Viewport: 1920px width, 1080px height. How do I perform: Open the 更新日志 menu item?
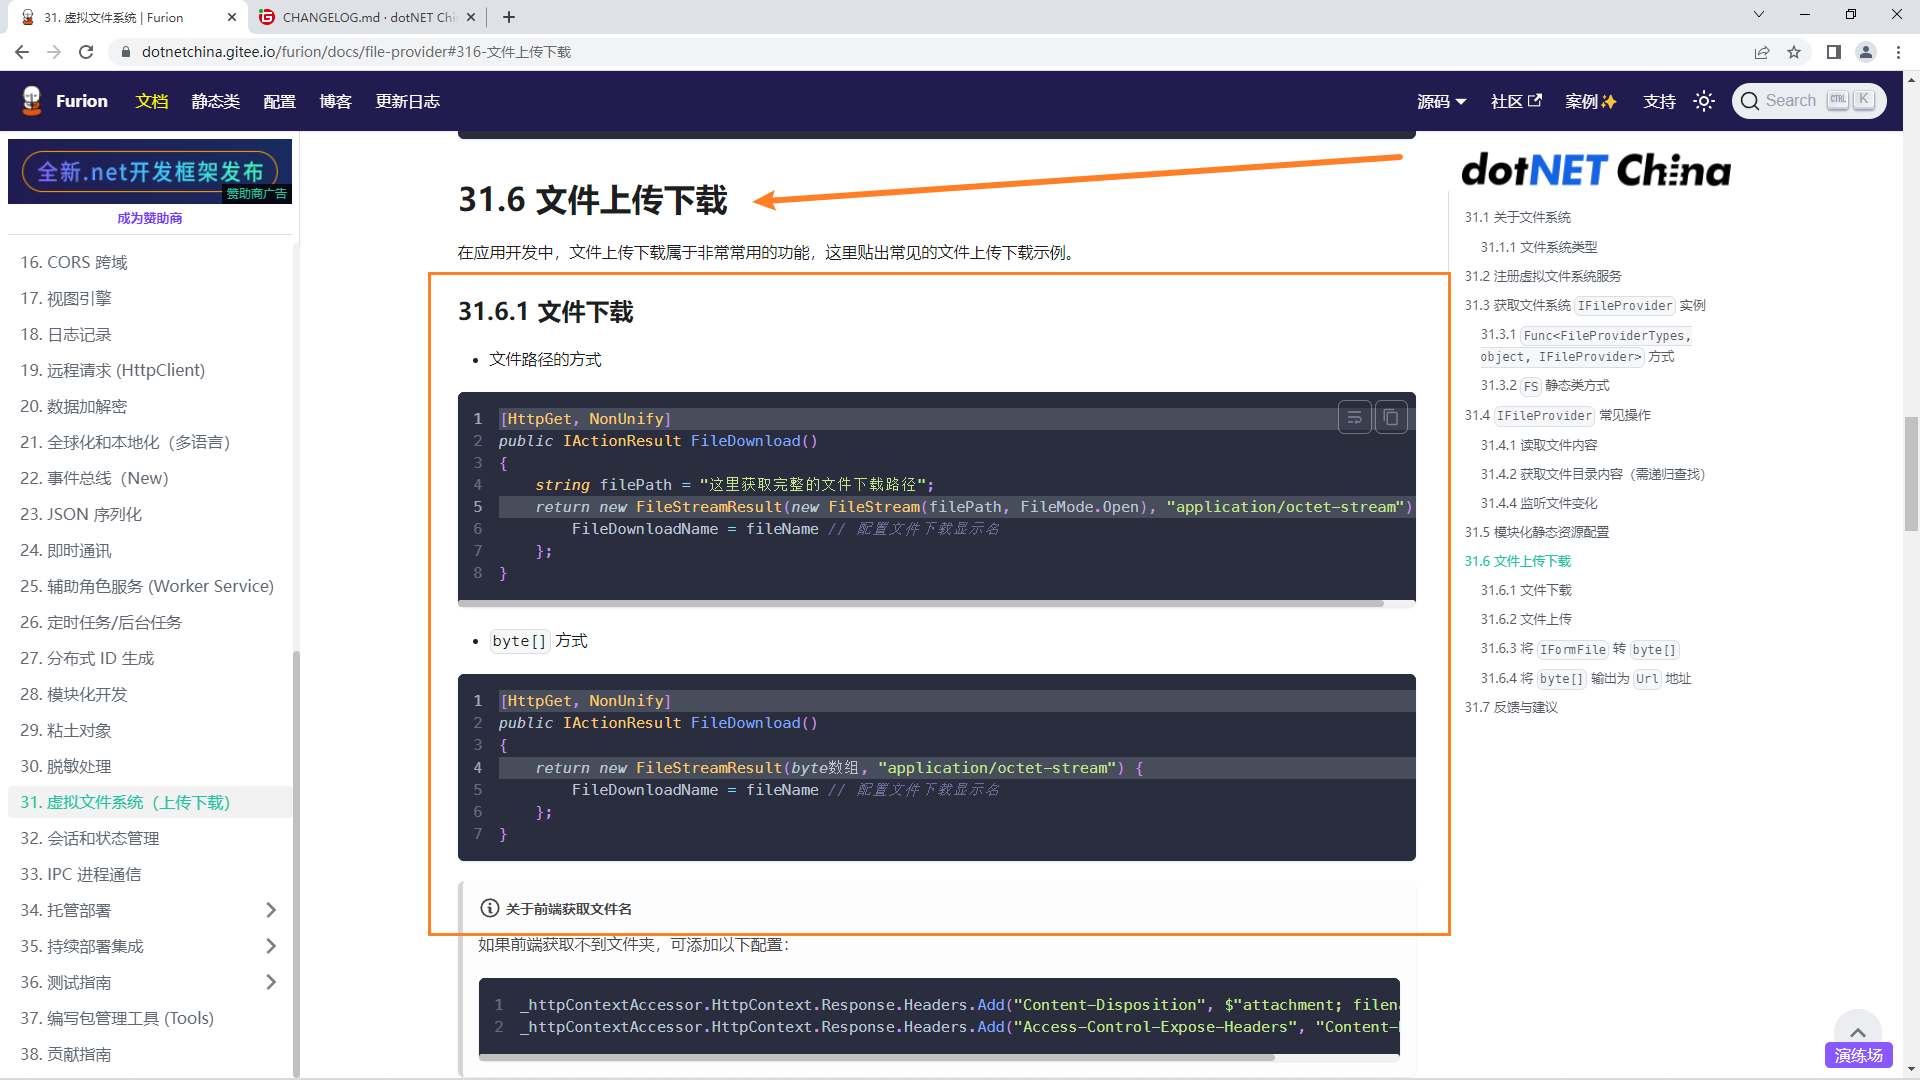pyautogui.click(x=407, y=100)
